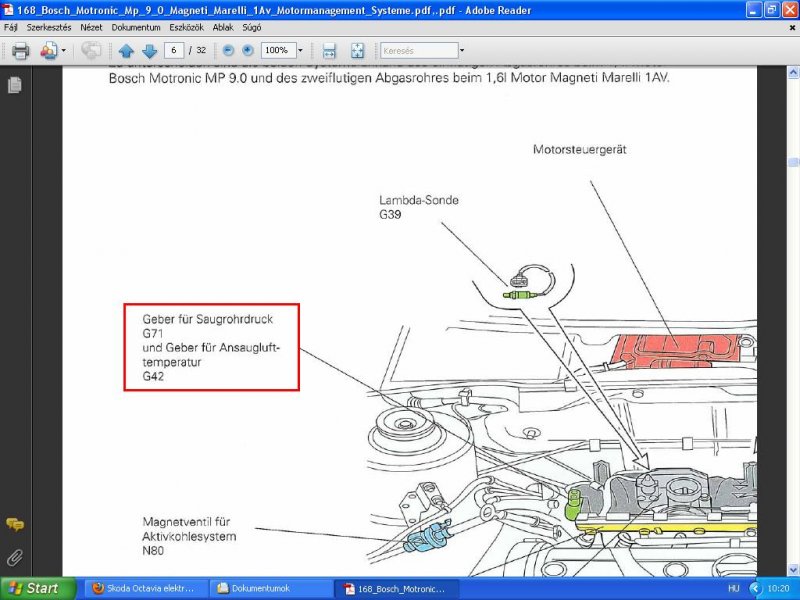Go to next page with down arrow
800x600 pixels.
pyautogui.click(x=149, y=51)
